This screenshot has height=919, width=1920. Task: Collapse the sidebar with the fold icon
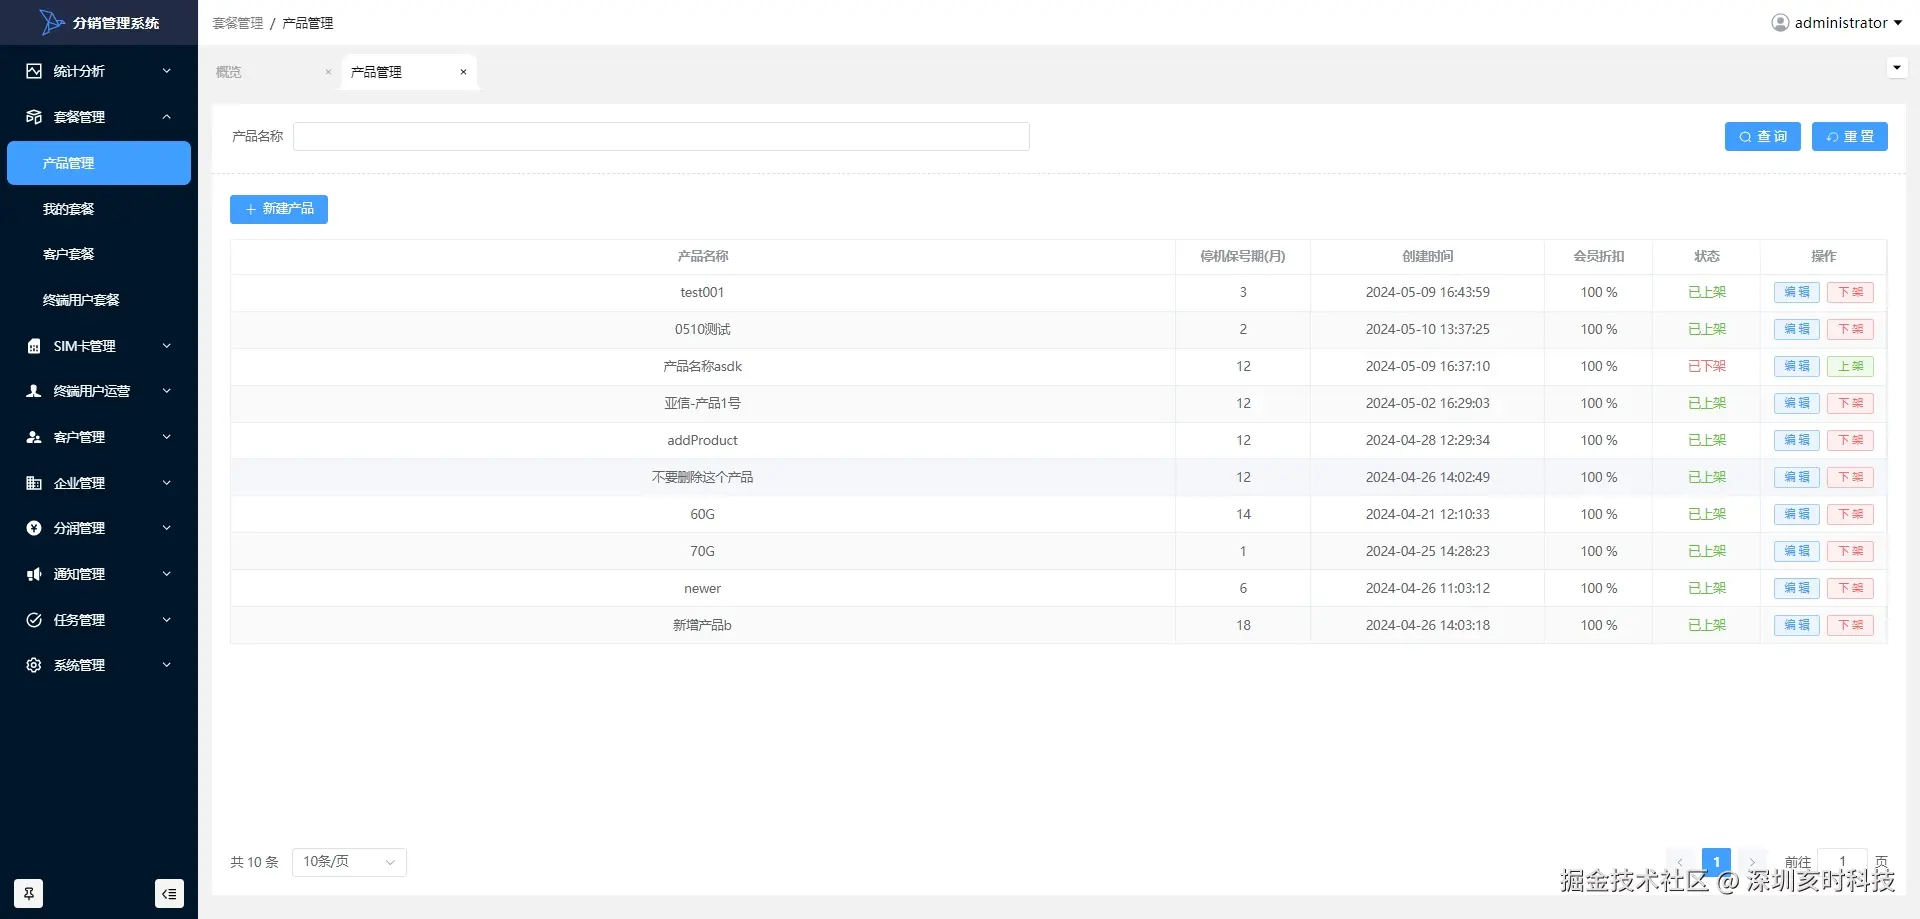[170, 893]
